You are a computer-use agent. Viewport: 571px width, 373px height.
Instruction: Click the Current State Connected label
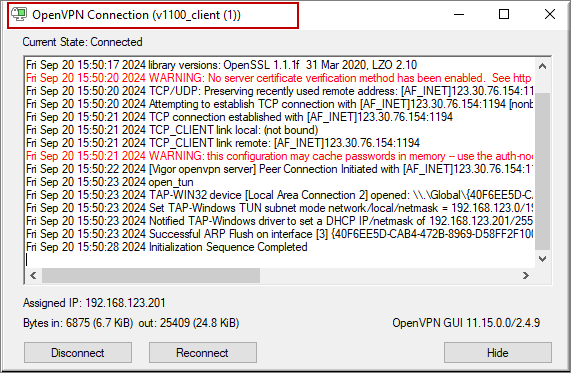[x=82, y=42]
